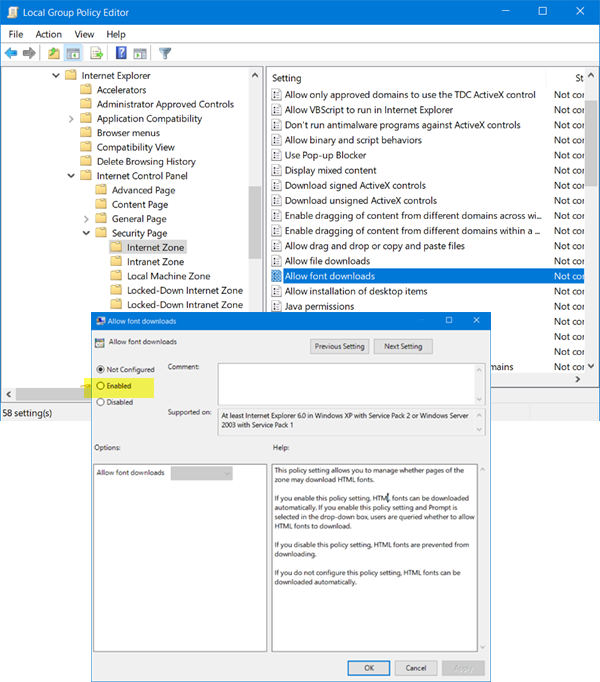Click the policy icon of Java permissions
This screenshot has height=682, width=600.
[x=276, y=306]
